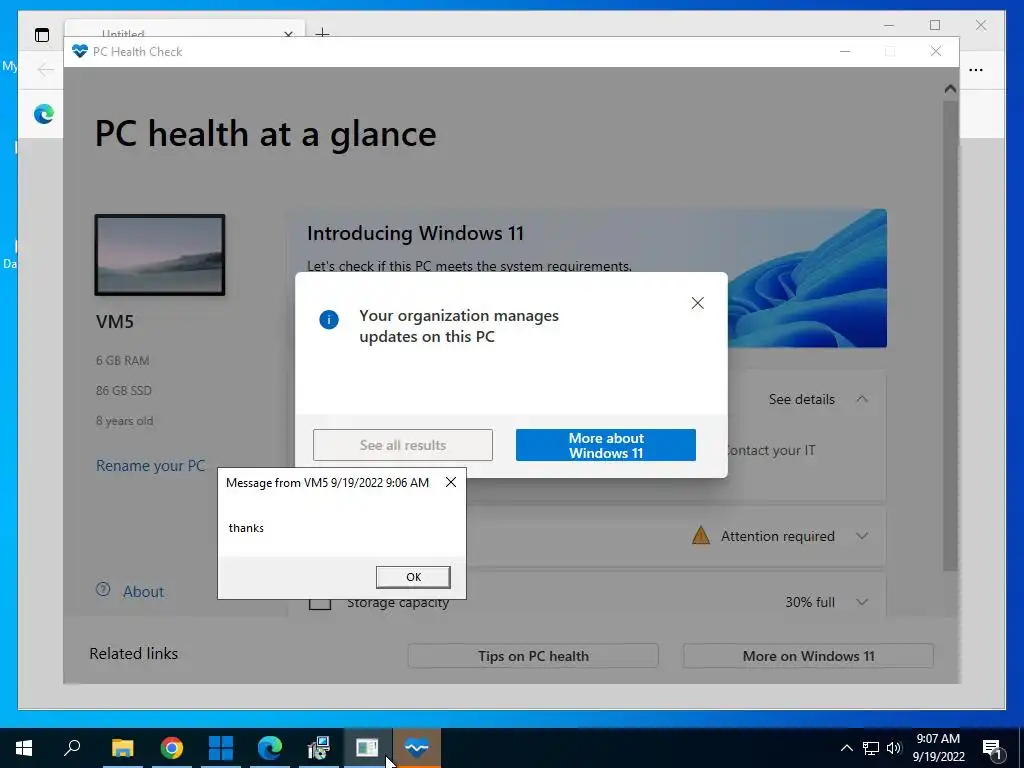Click the Edge icon in the background browser window
The image size is (1024, 768).
(44, 114)
